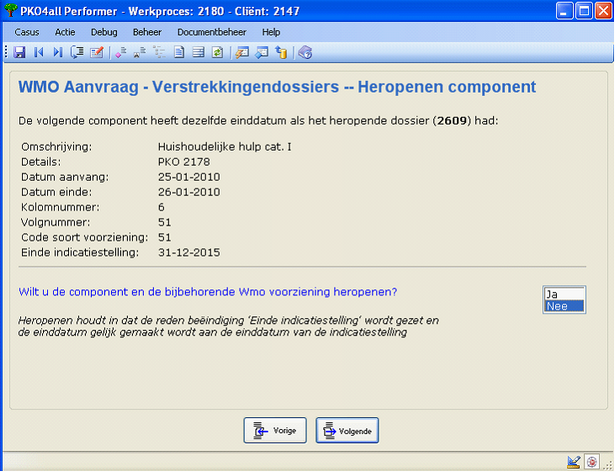Image resolution: width=615 pixels, height=472 pixels.
Task: Click the window with lightning bolt icon
Action: (242, 52)
